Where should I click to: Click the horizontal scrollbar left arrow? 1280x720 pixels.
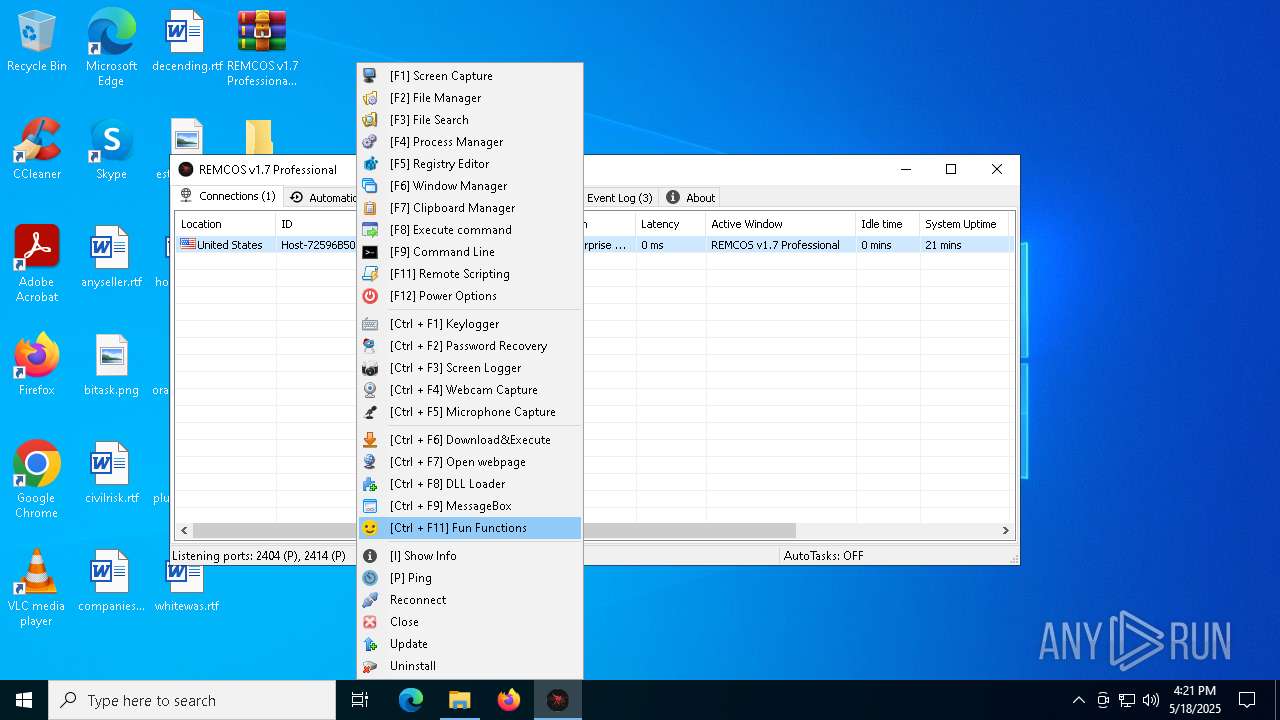pos(184,530)
